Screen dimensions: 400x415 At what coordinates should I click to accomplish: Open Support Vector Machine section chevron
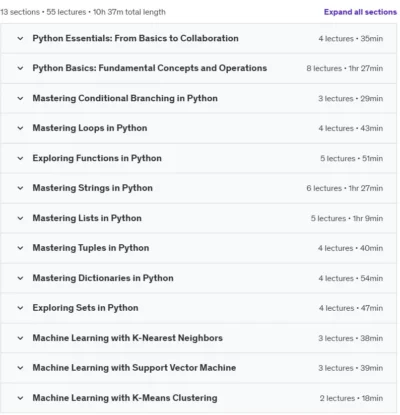click(20, 368)
